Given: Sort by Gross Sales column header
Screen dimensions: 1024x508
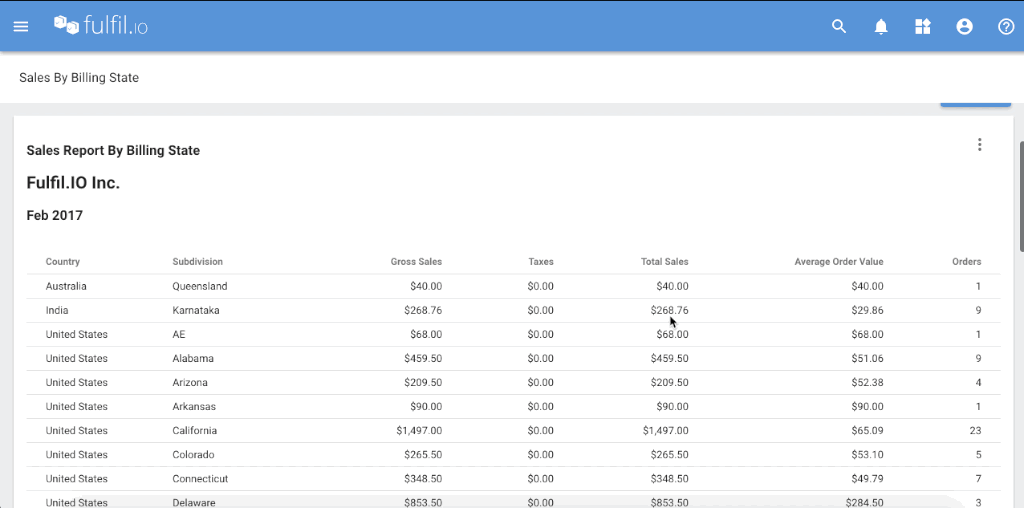Looking at the screenshot, I should pos(416,262).
